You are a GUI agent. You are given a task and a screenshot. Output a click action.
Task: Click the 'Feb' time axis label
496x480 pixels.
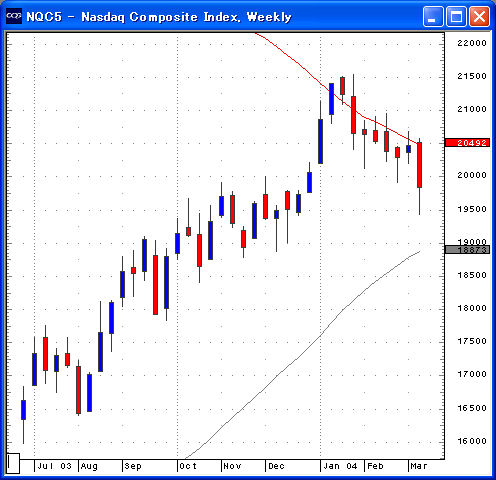(375, 466)
